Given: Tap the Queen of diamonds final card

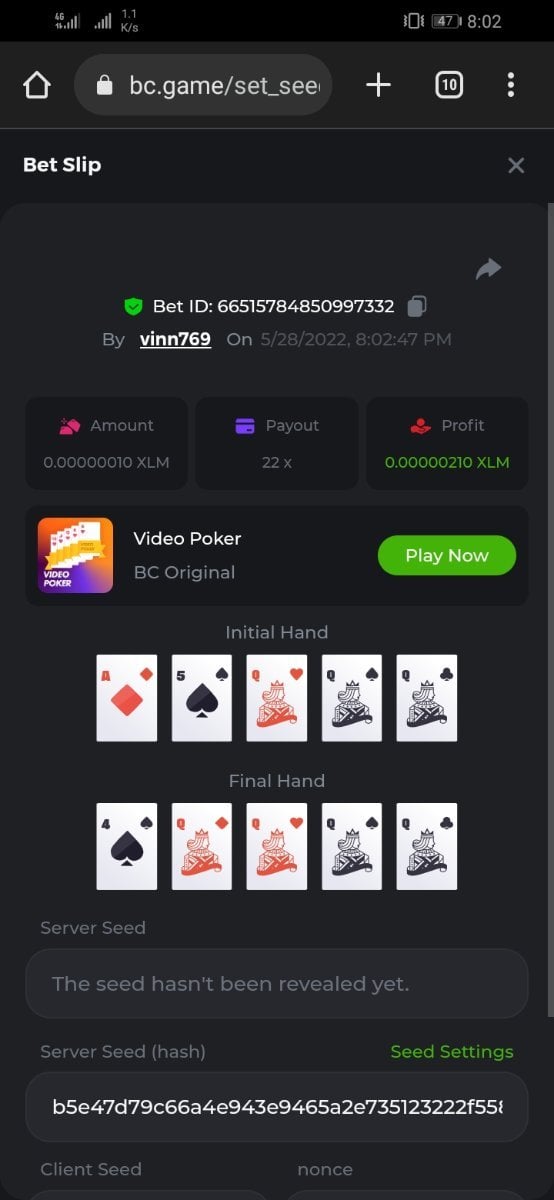Looking at the screenshot, I should coord(202,846).
